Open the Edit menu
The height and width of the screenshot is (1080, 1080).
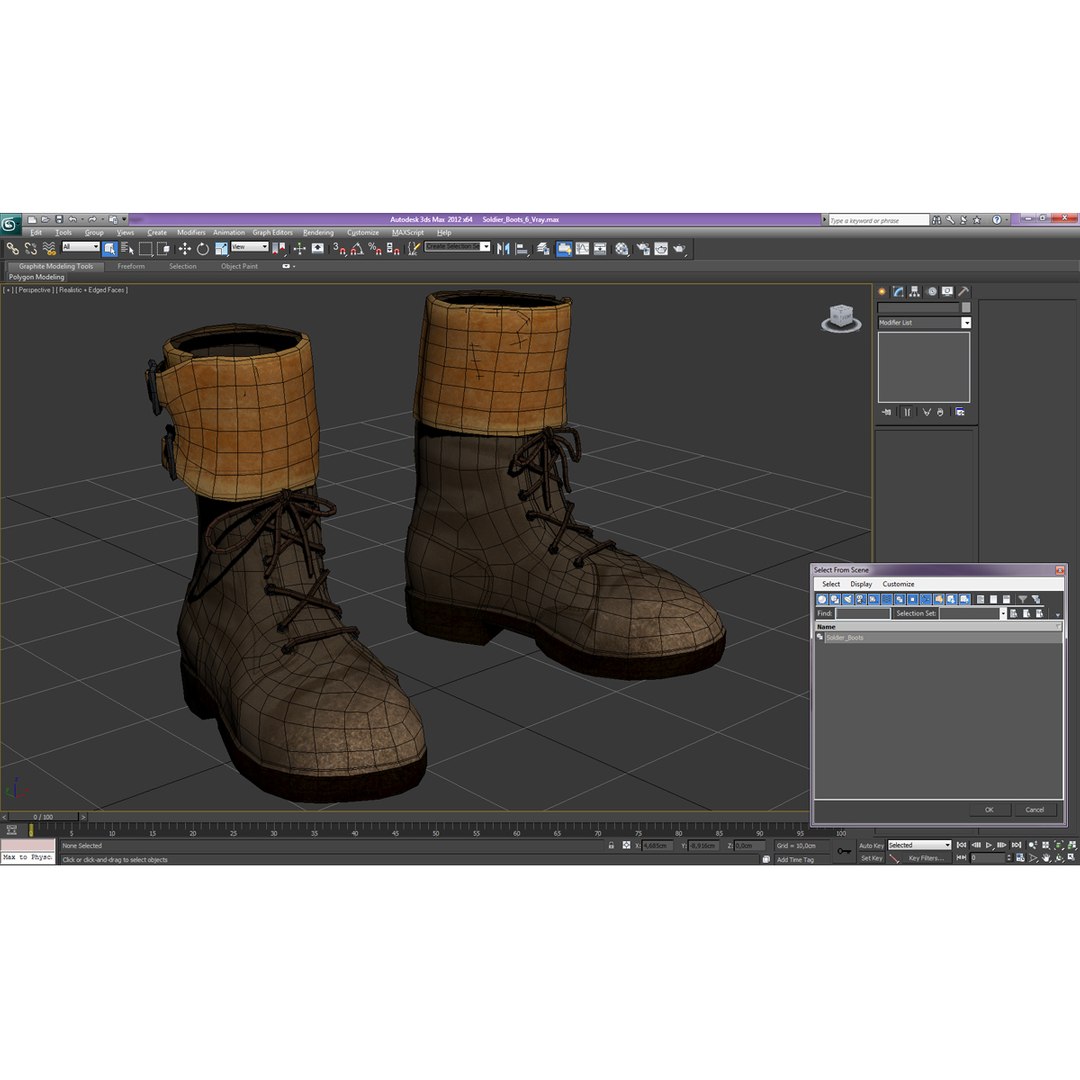(36, 233)
